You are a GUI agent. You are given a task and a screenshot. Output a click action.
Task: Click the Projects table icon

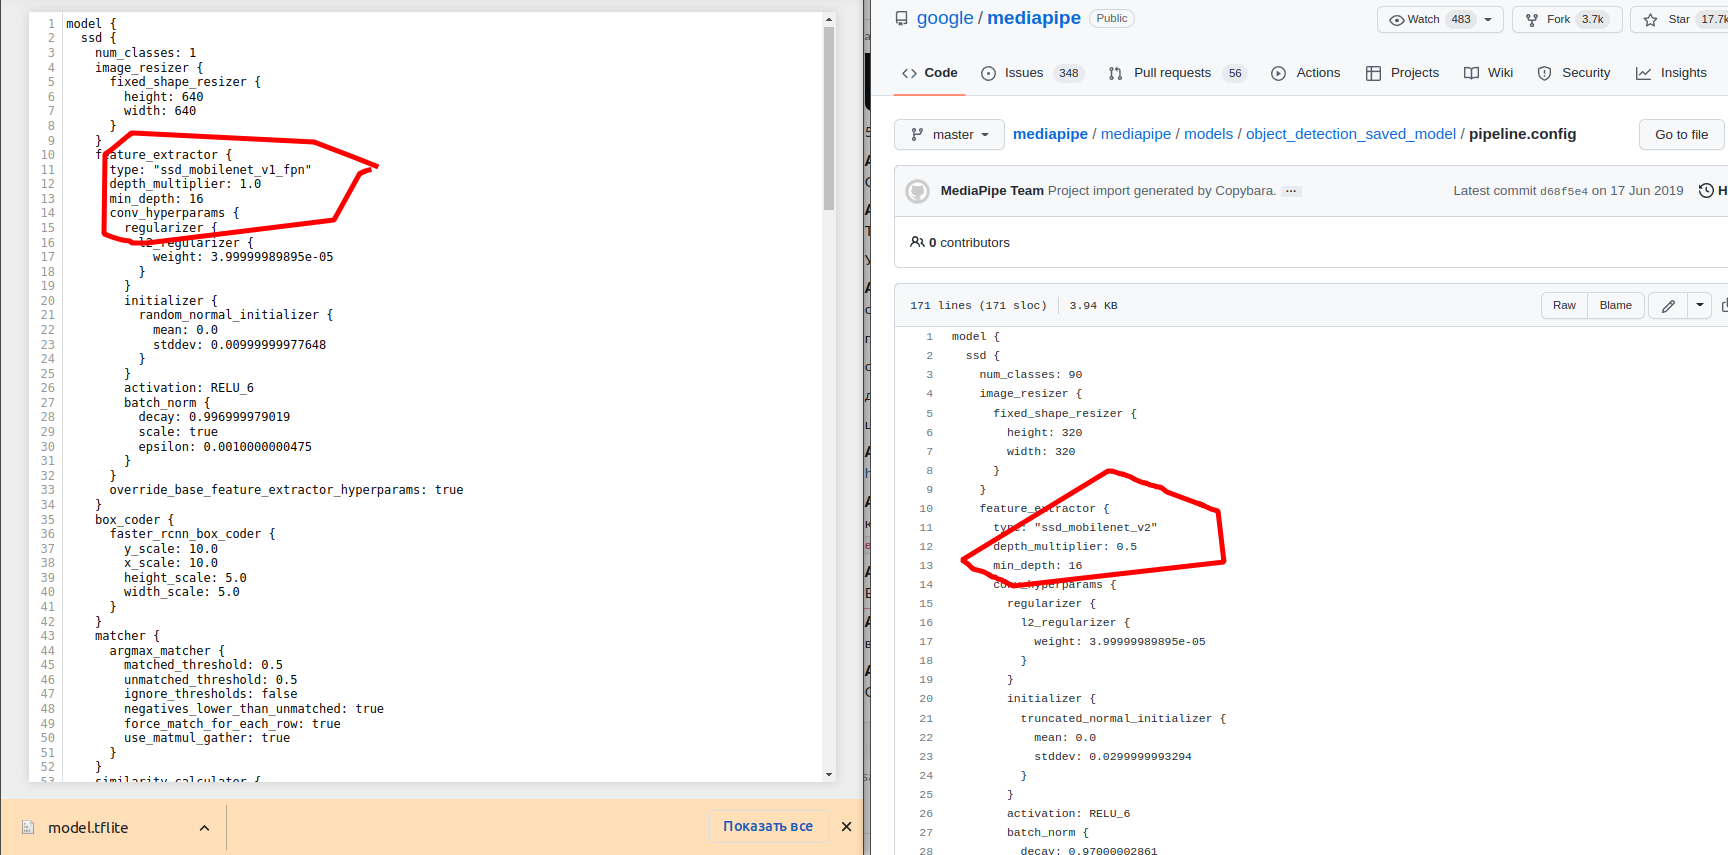point(1373,73)
